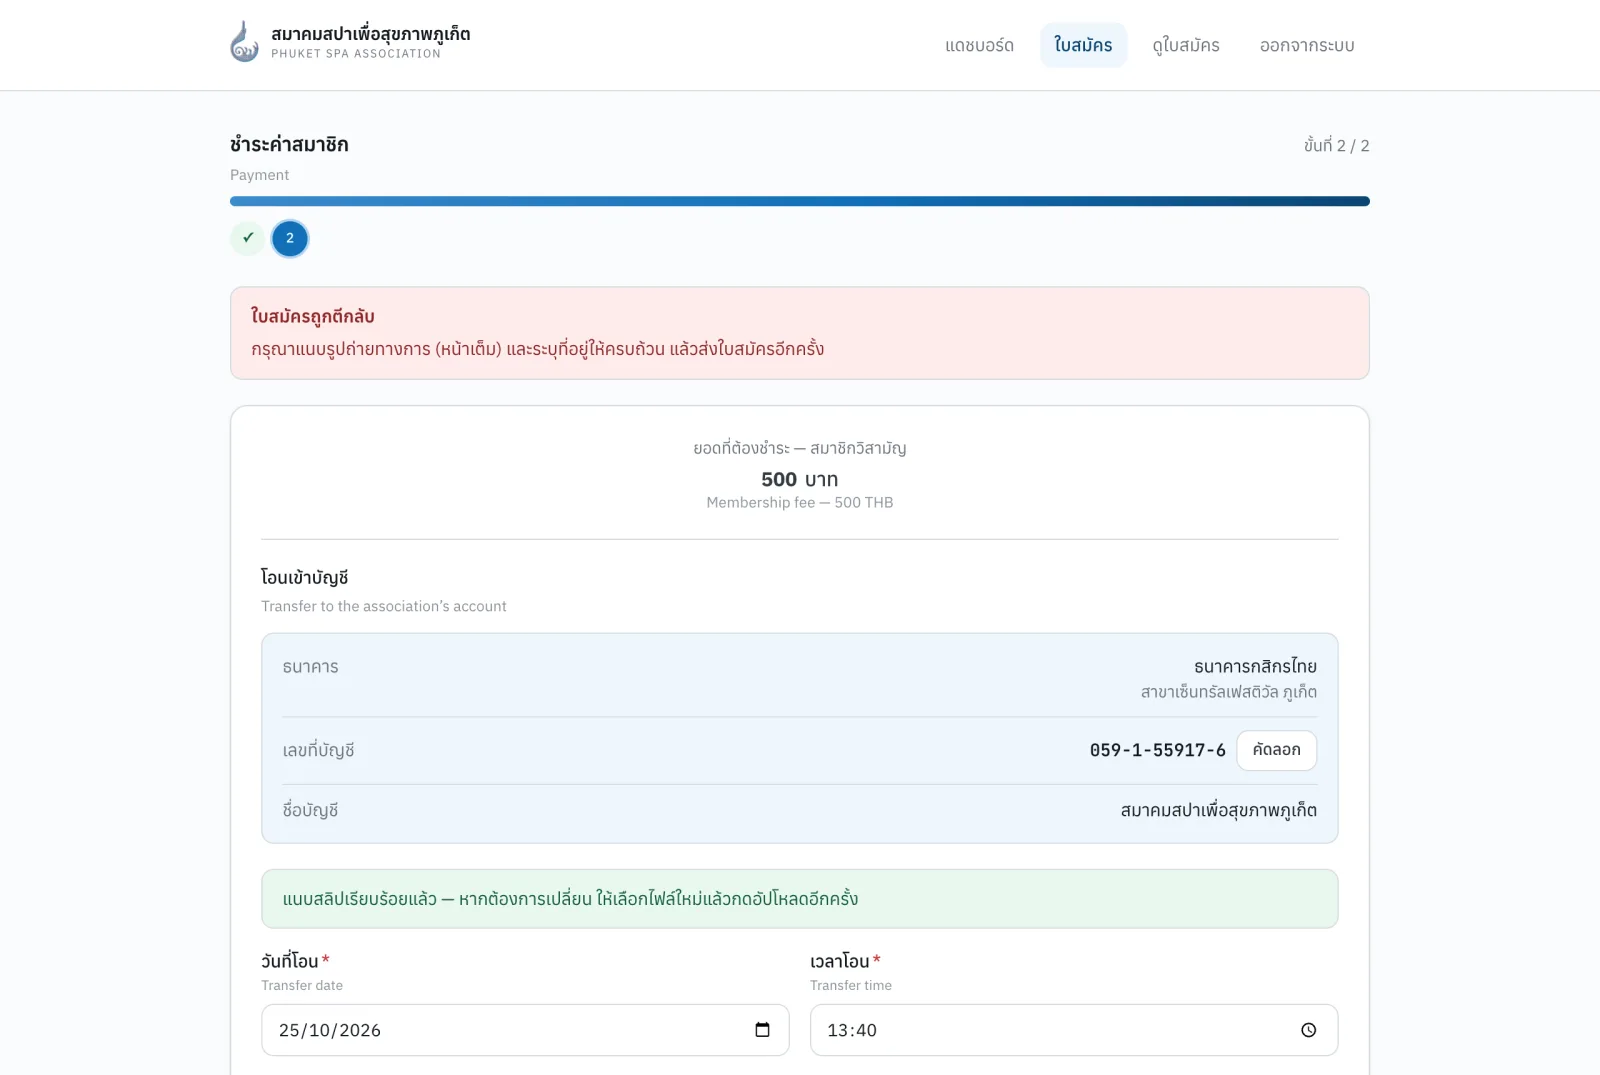Click the ขั้นที่ 2 / 2 step label
Image resolution: width=1600 pixels, height=1075 pixels.
click(x=1336, y=145)
